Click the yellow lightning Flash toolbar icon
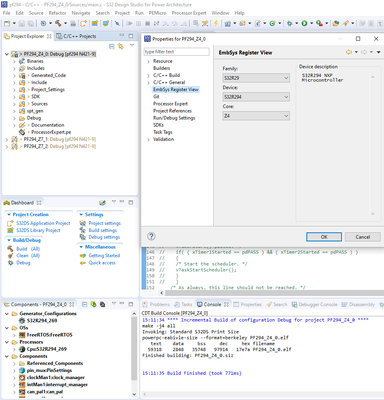 coord(216,23)
